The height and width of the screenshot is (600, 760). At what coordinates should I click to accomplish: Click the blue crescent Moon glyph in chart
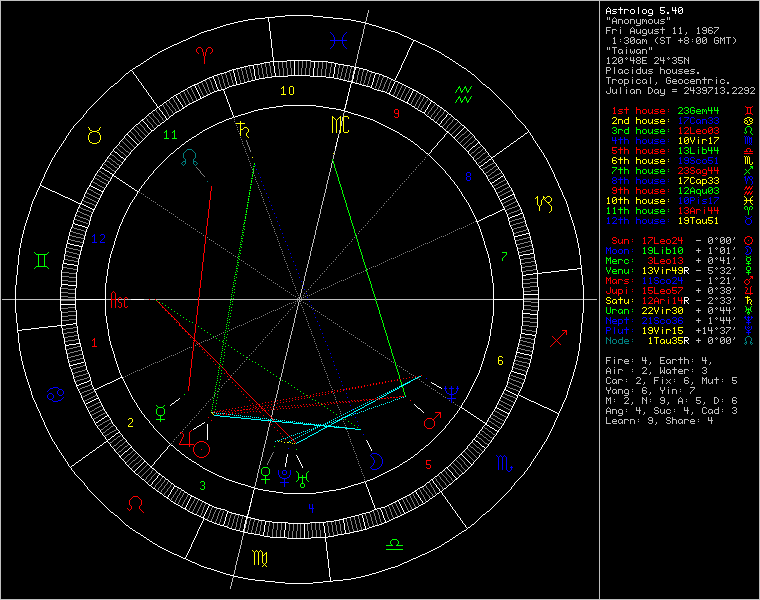pyautogui.click(x=376, y=461)
